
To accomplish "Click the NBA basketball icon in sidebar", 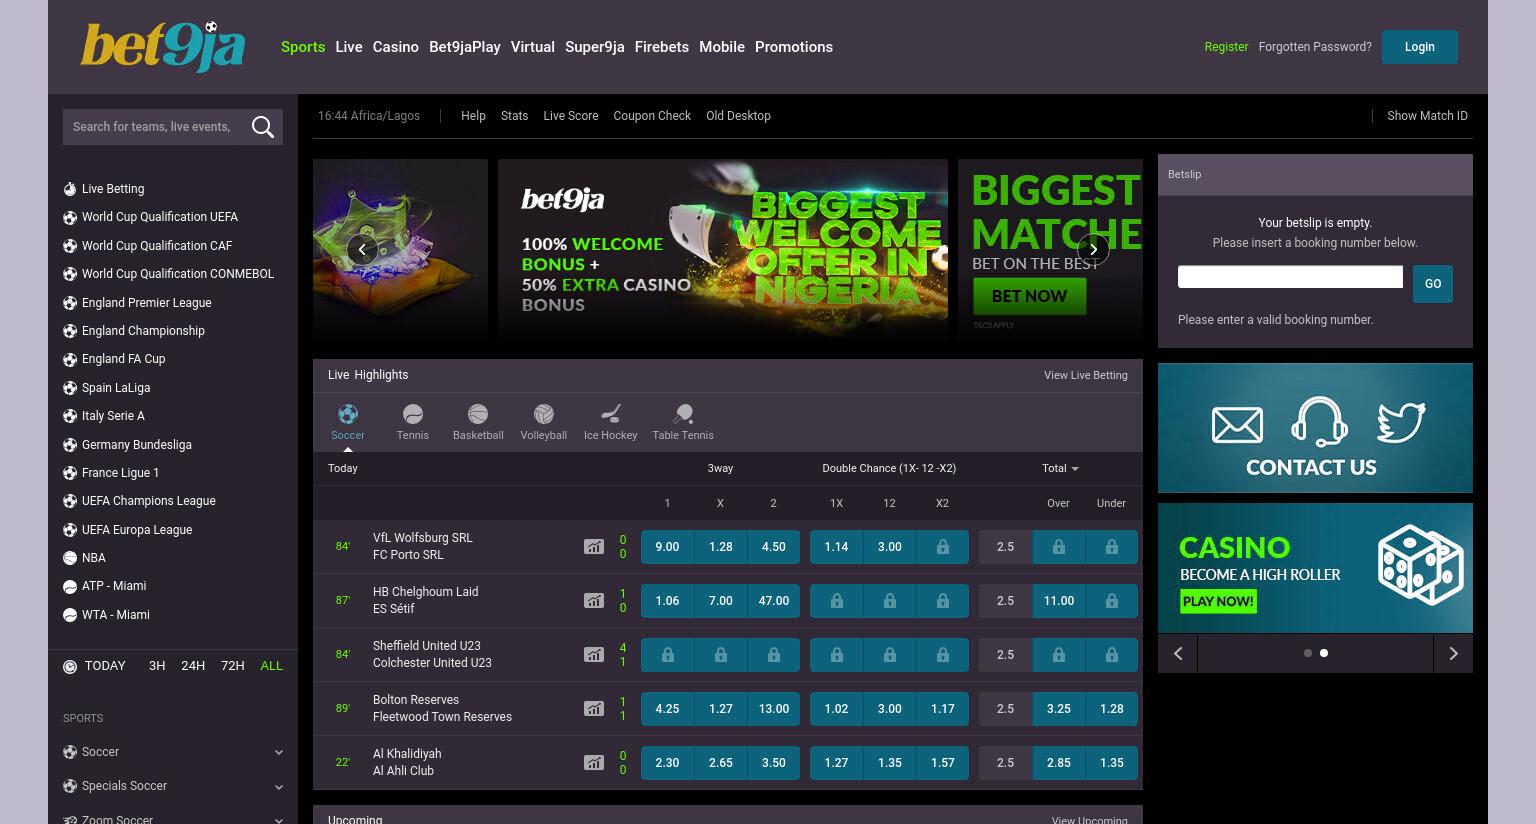I will click(70, 558).
